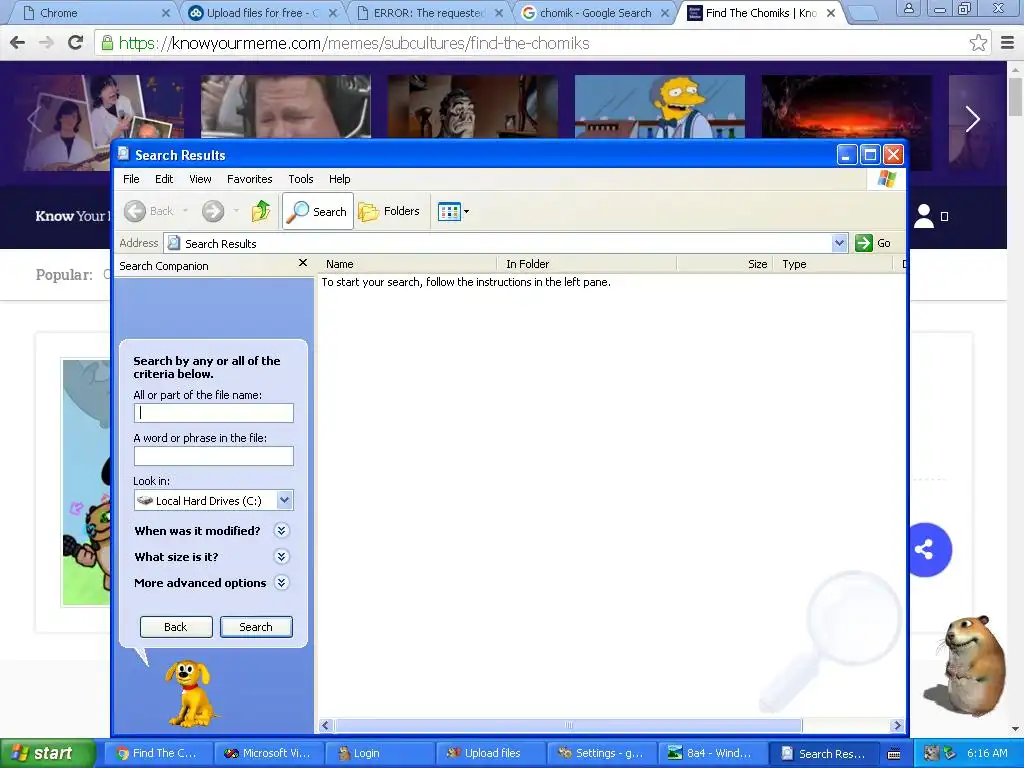Viewport: 1024px width, 768px height.
Task: Open the Help menu
Action: 340,179
